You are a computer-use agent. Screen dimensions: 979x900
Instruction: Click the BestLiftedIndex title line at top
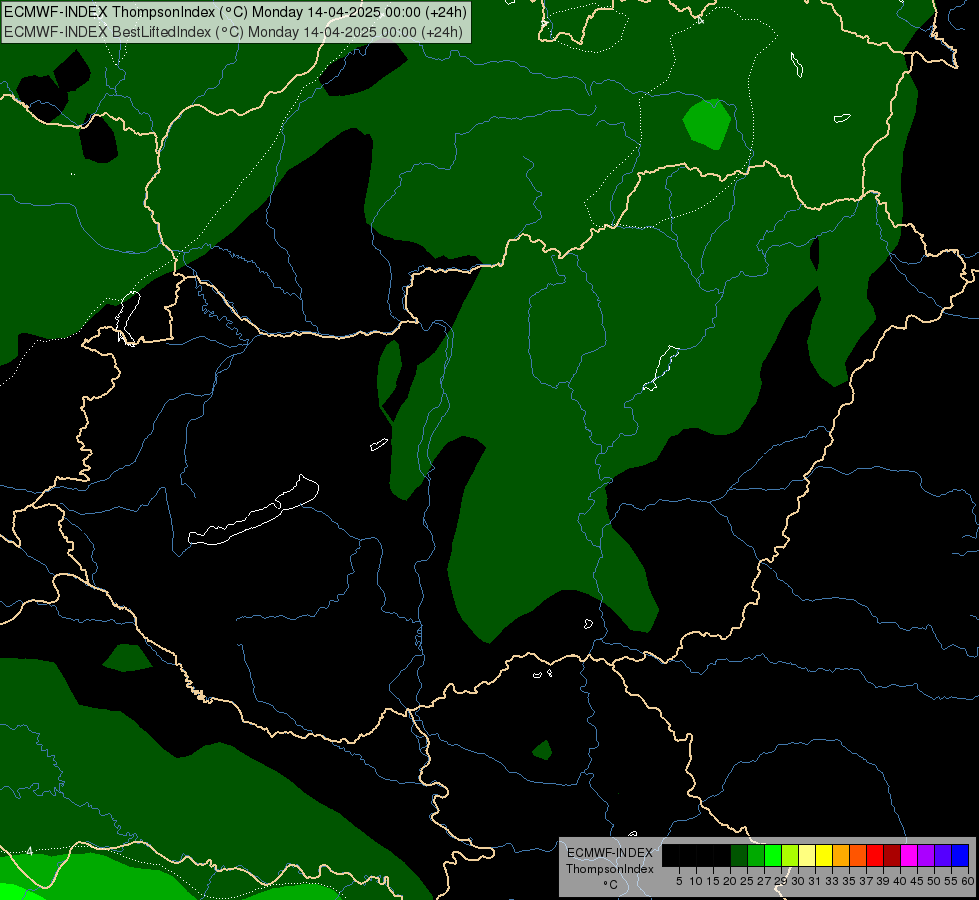pyautogui.click(x=234, y=31)
